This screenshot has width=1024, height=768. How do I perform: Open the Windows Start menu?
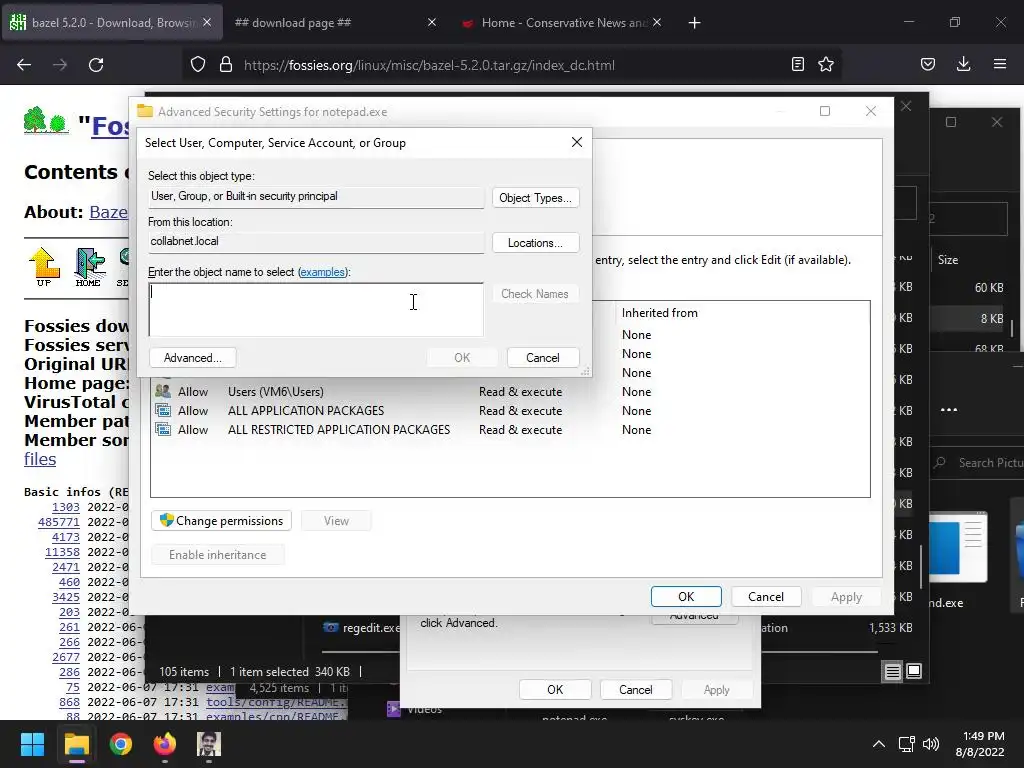point(32,744)
